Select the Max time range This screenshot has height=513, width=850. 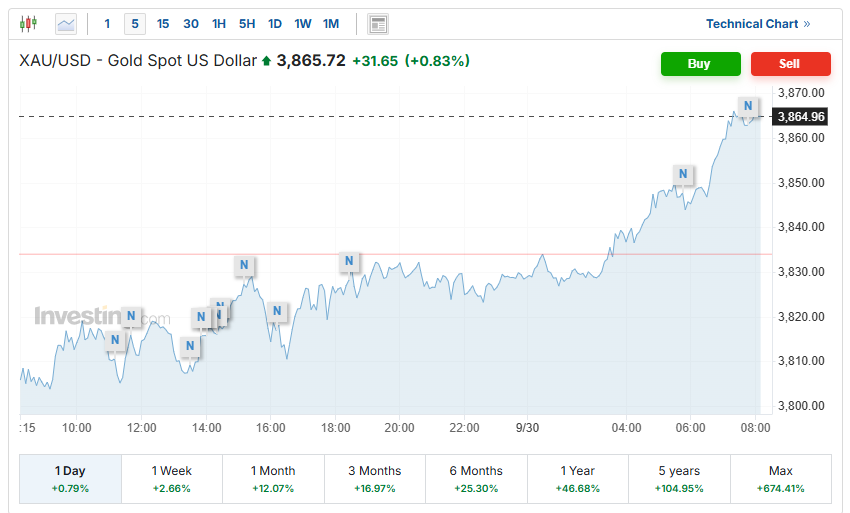tap(780, 479)
